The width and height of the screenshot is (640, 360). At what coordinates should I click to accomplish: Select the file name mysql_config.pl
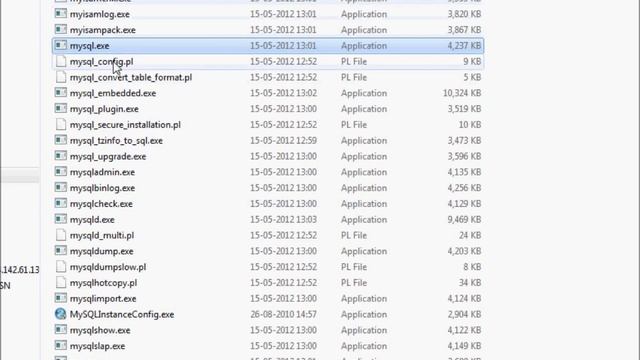pyautogui.click(x=101, y=62)
